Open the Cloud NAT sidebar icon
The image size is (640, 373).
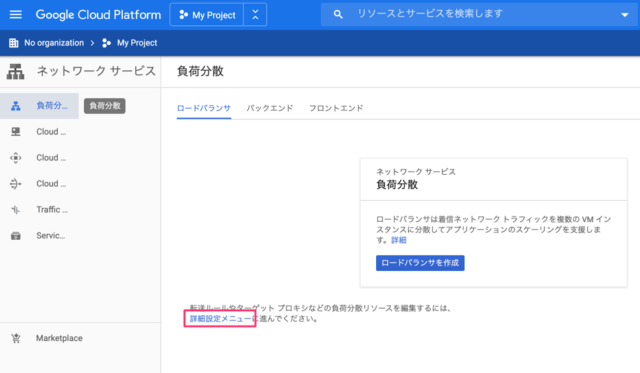16,184
